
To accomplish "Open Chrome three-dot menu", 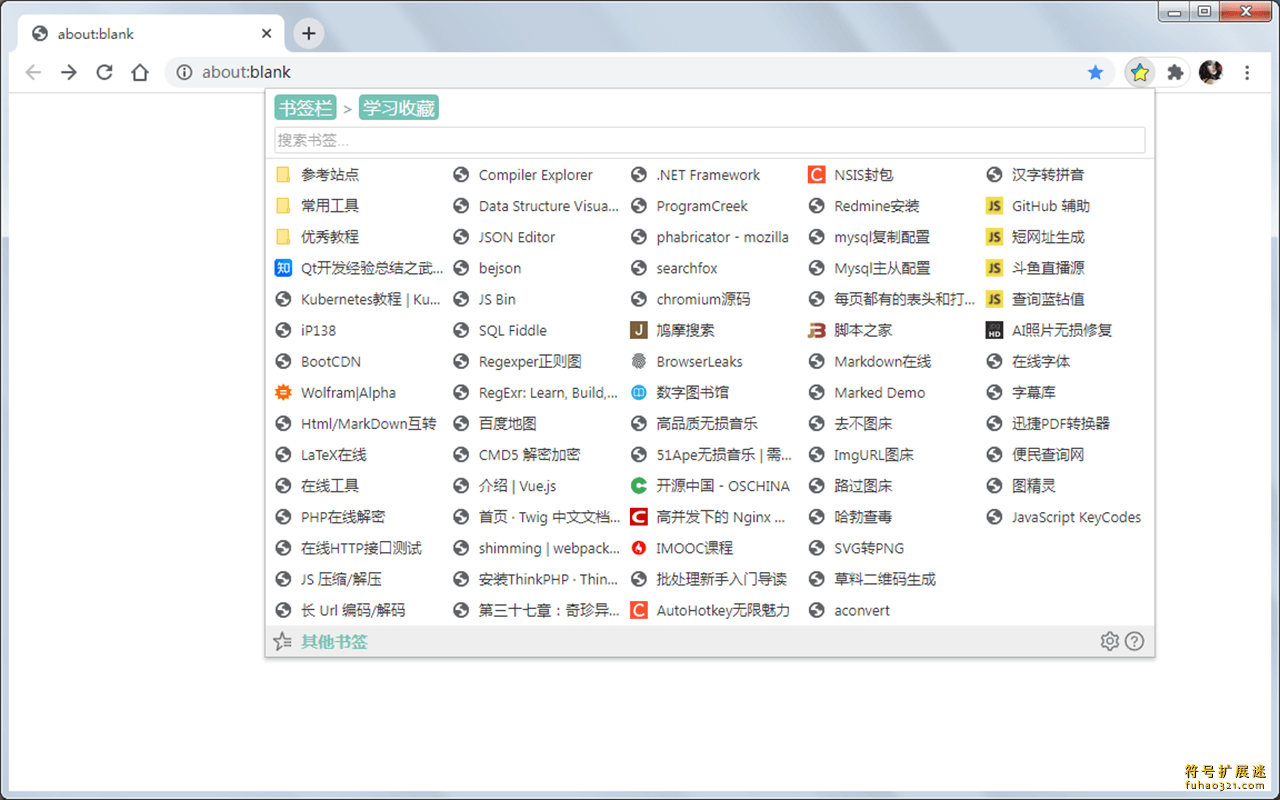I will pos(1247,72).
